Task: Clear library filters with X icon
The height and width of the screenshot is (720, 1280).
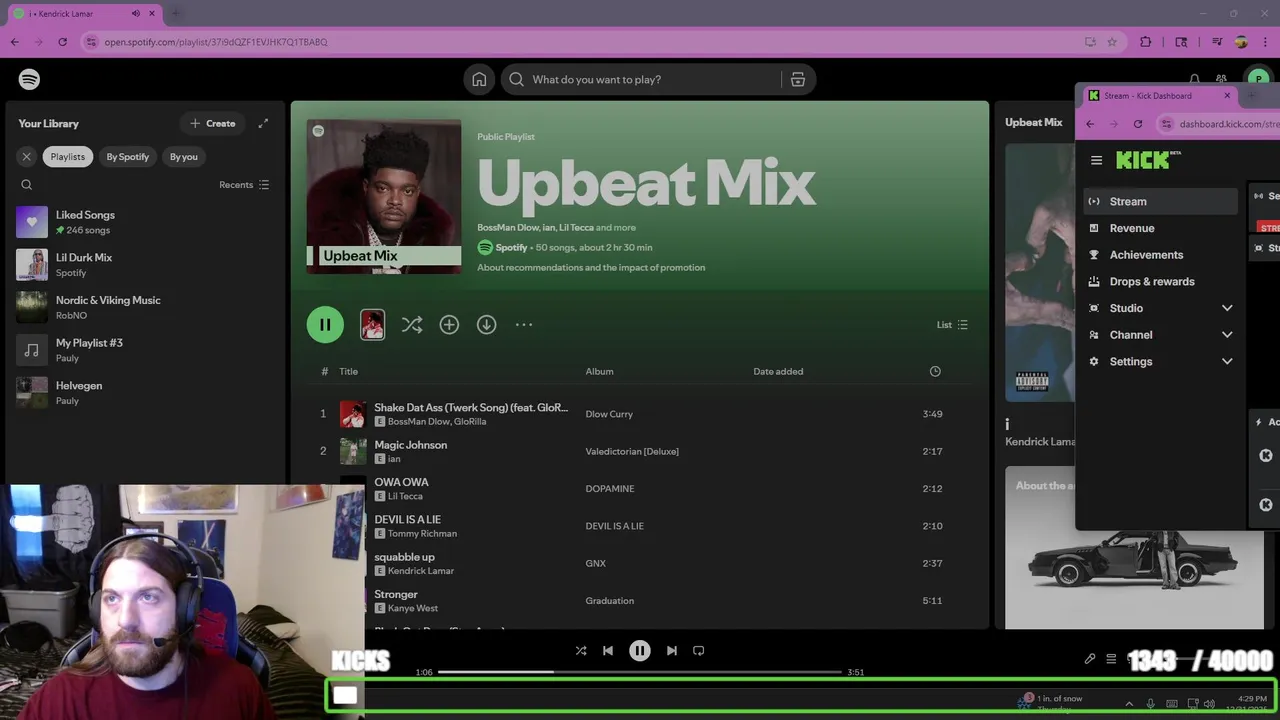Action: pos(27,156)
